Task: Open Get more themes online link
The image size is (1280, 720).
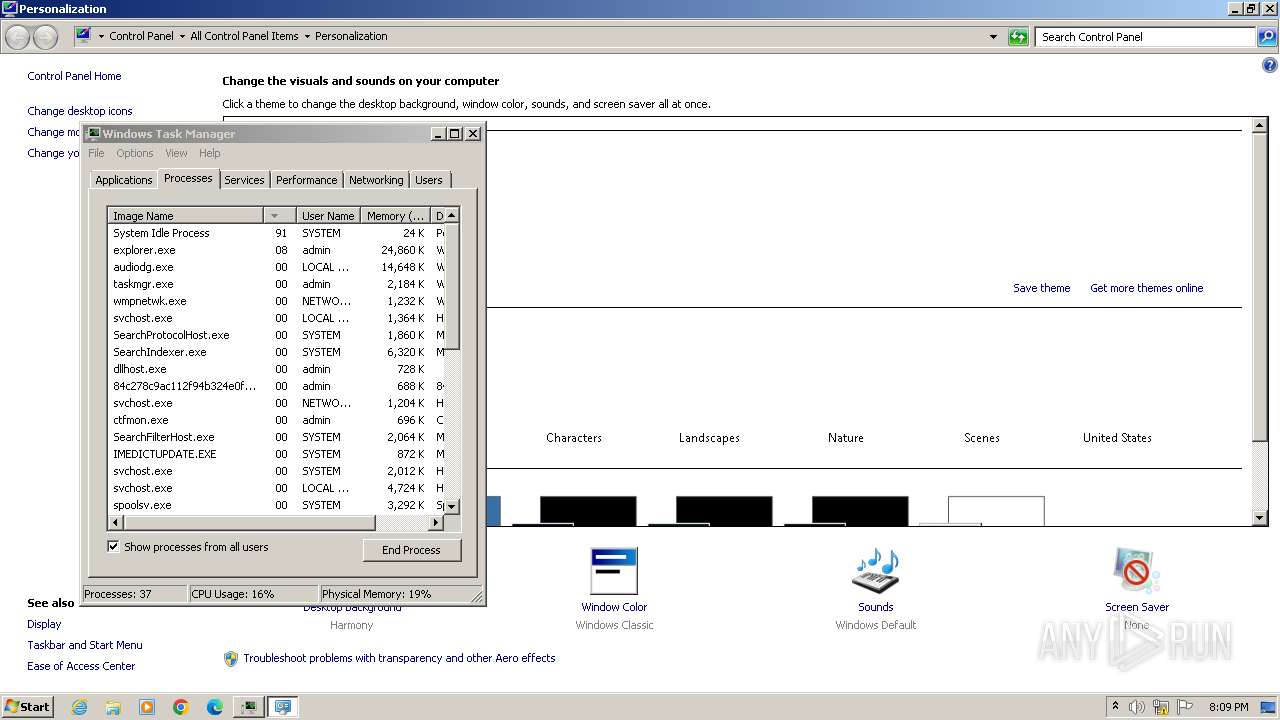Action: coord(1146,288)
